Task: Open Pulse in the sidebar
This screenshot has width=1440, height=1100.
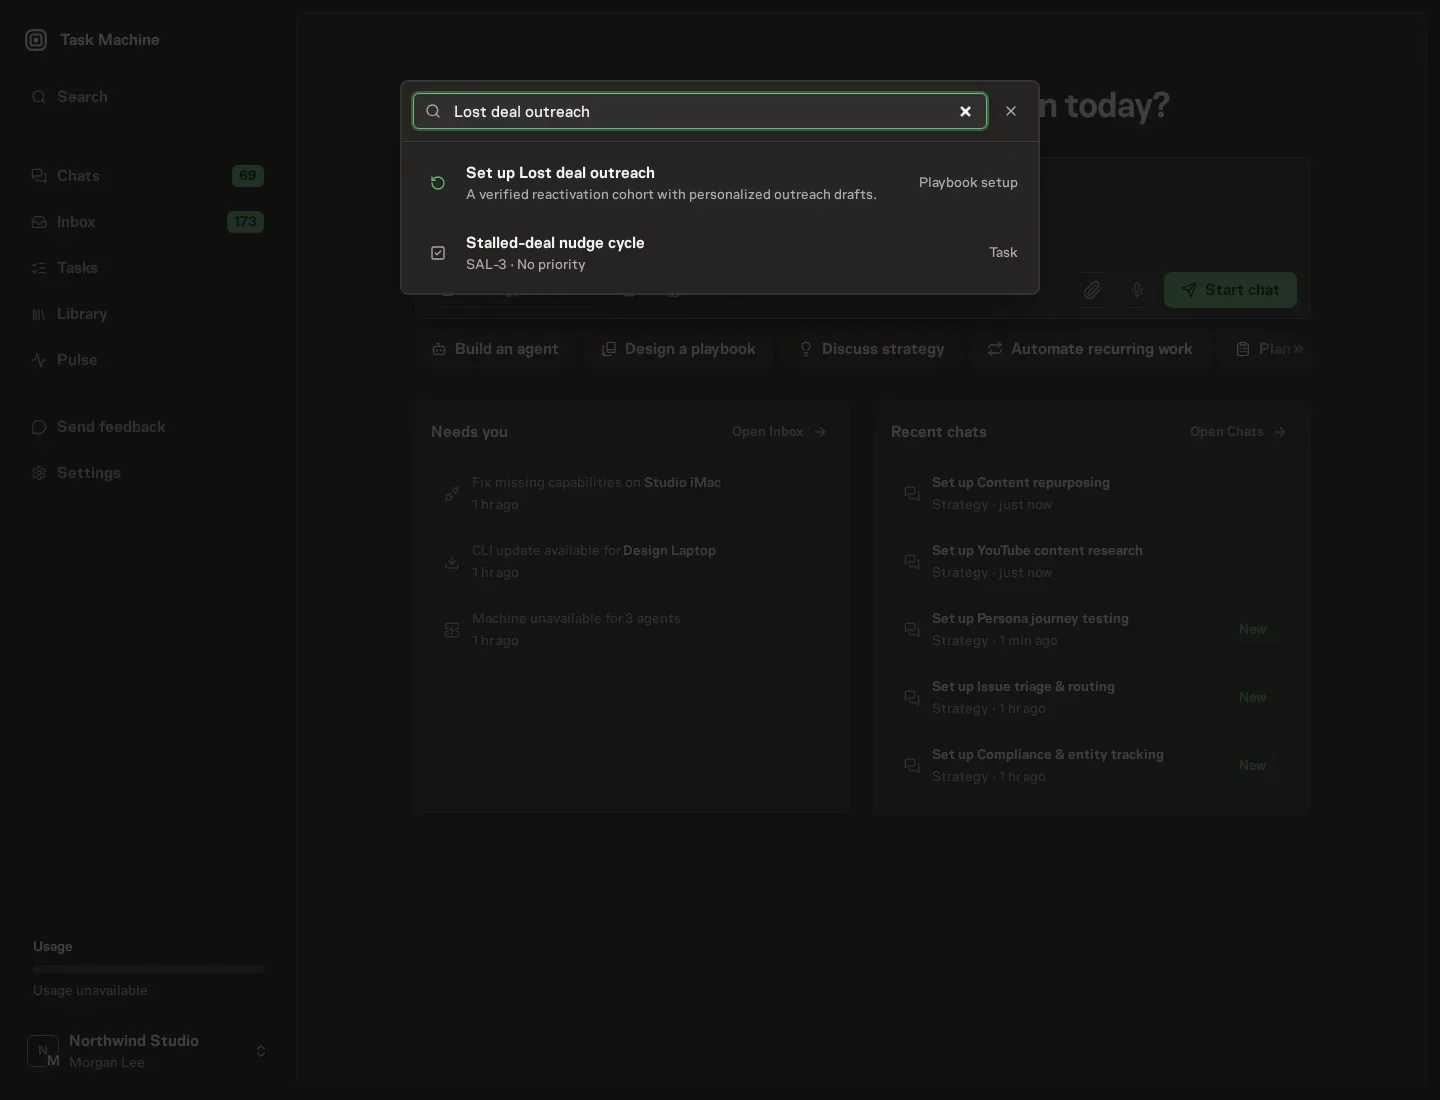Action: coord(148,360)
